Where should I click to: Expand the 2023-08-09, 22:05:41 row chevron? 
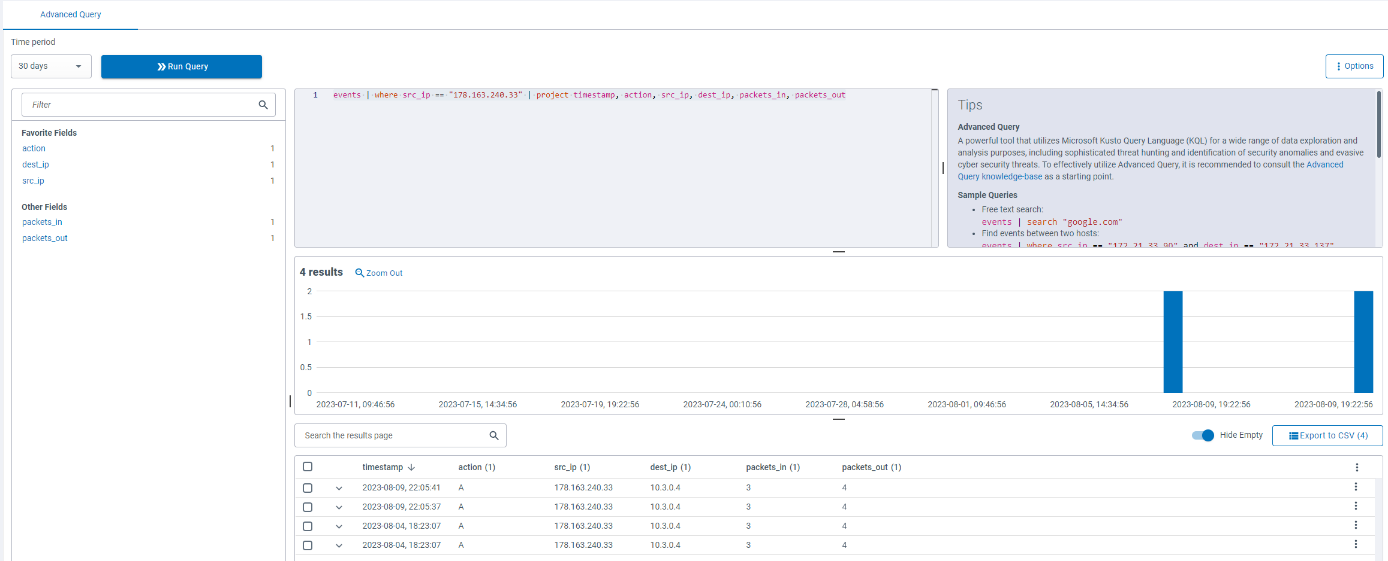pyautogui.click(x=339, y=488)
